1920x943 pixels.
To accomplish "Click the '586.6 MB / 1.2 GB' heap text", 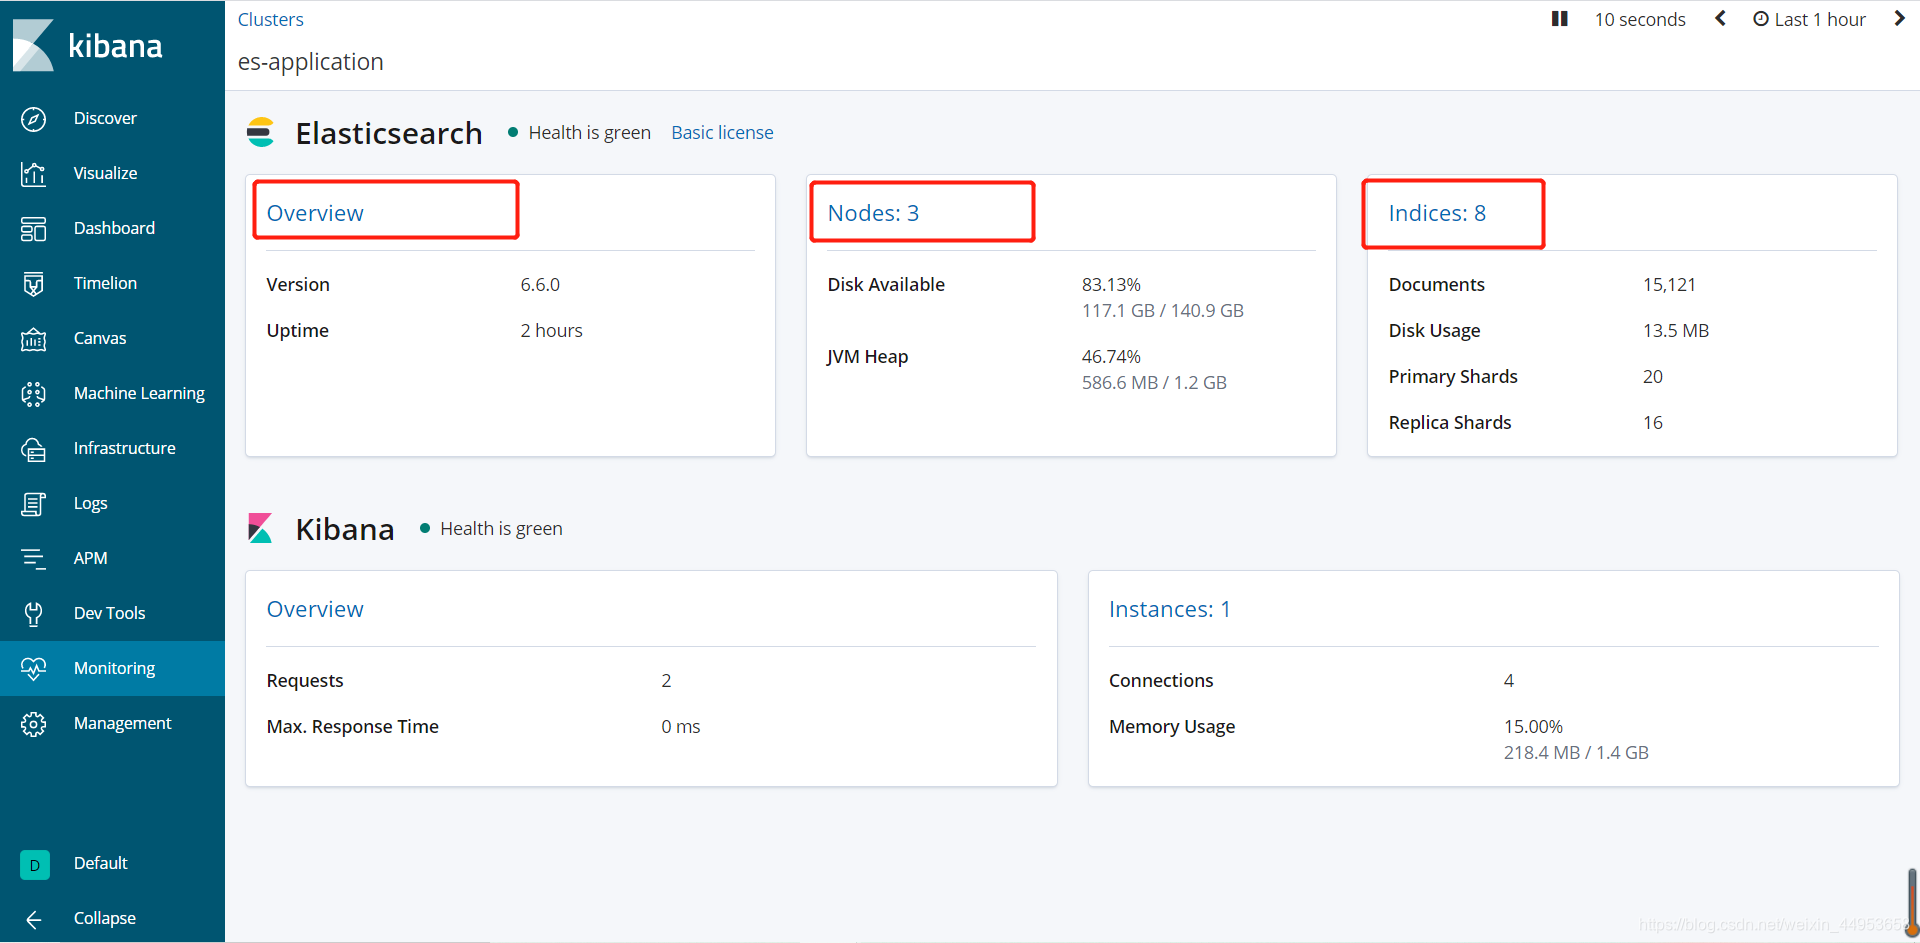I will pos(1154,382).
